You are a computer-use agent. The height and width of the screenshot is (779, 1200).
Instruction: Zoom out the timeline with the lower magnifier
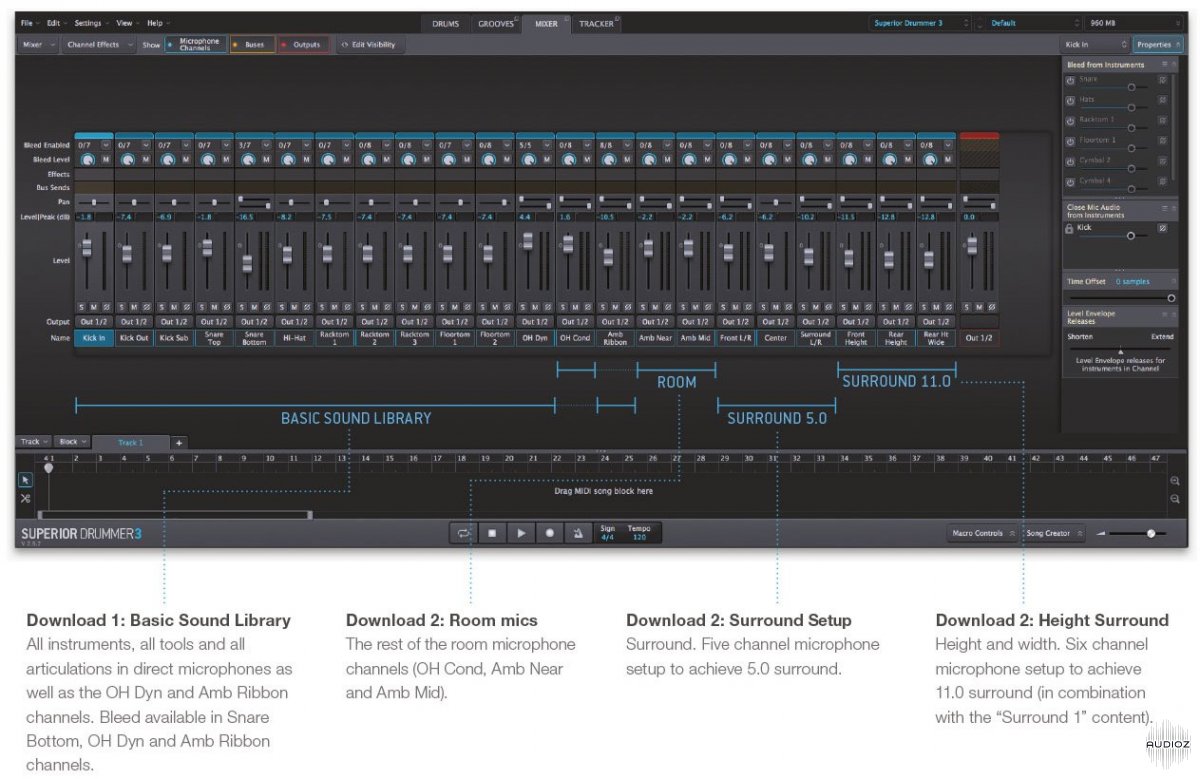[1175, 498]
